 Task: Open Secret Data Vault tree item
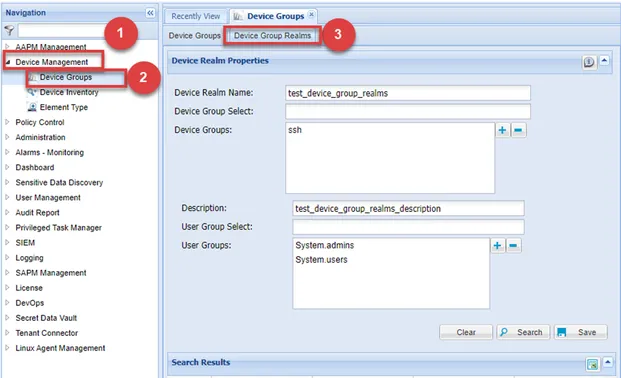coord(46,318)
